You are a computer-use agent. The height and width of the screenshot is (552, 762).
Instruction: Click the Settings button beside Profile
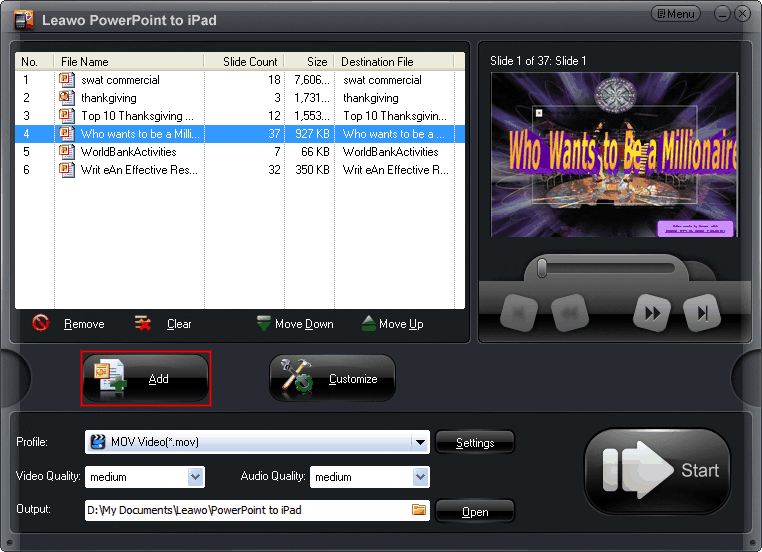pos(475,443)
